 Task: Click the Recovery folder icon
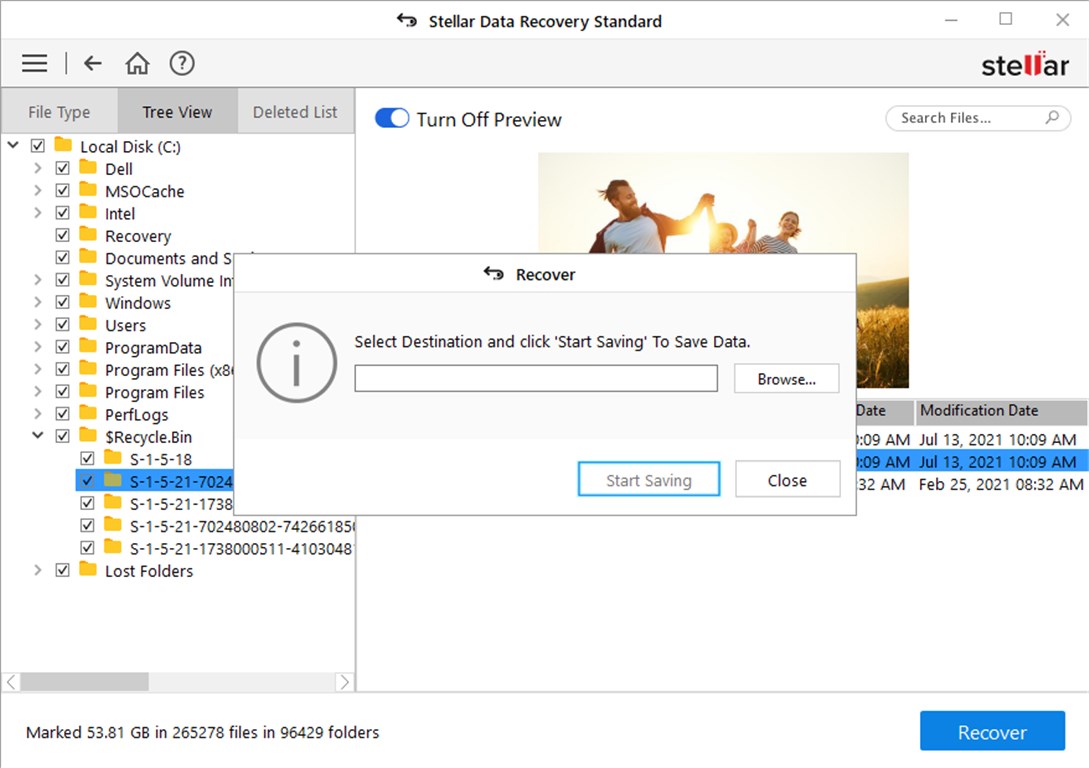click(x=88, y=233)
